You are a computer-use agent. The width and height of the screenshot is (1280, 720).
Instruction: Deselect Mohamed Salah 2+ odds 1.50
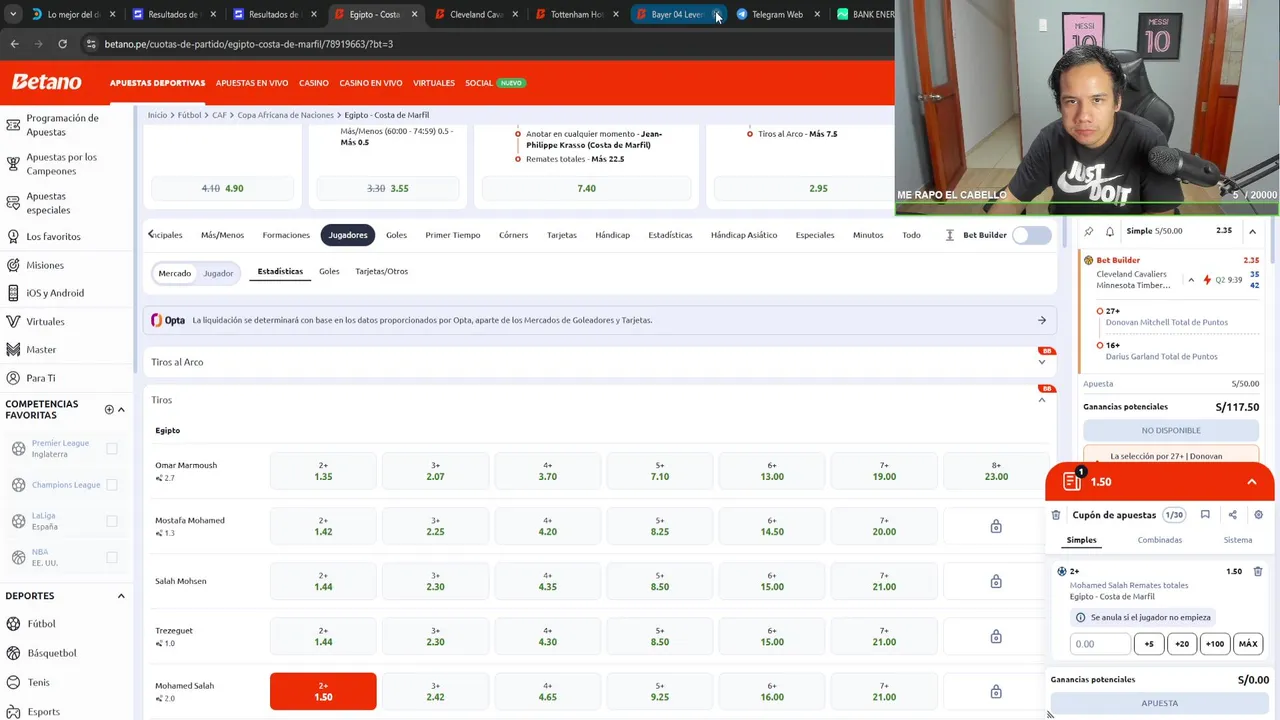pyautogui.click(x=323, y=692)
